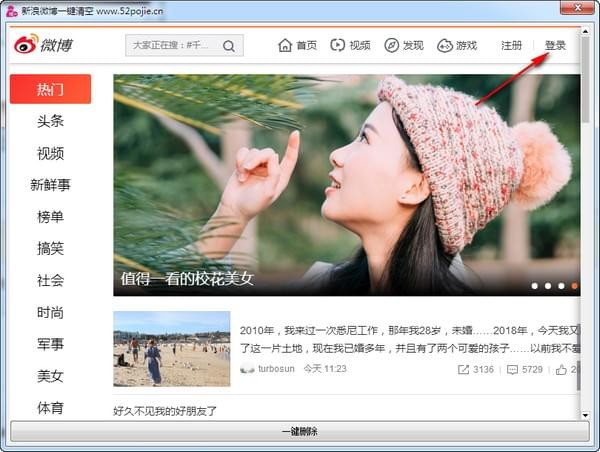Open the 新鲜事 category

pyautogui.click(x=51, y=185)
